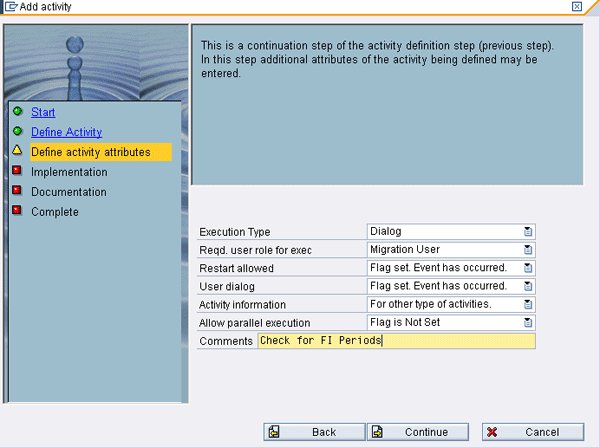Click red status icon beside Complete
This screenshot has height=448, width=600.
17,210
